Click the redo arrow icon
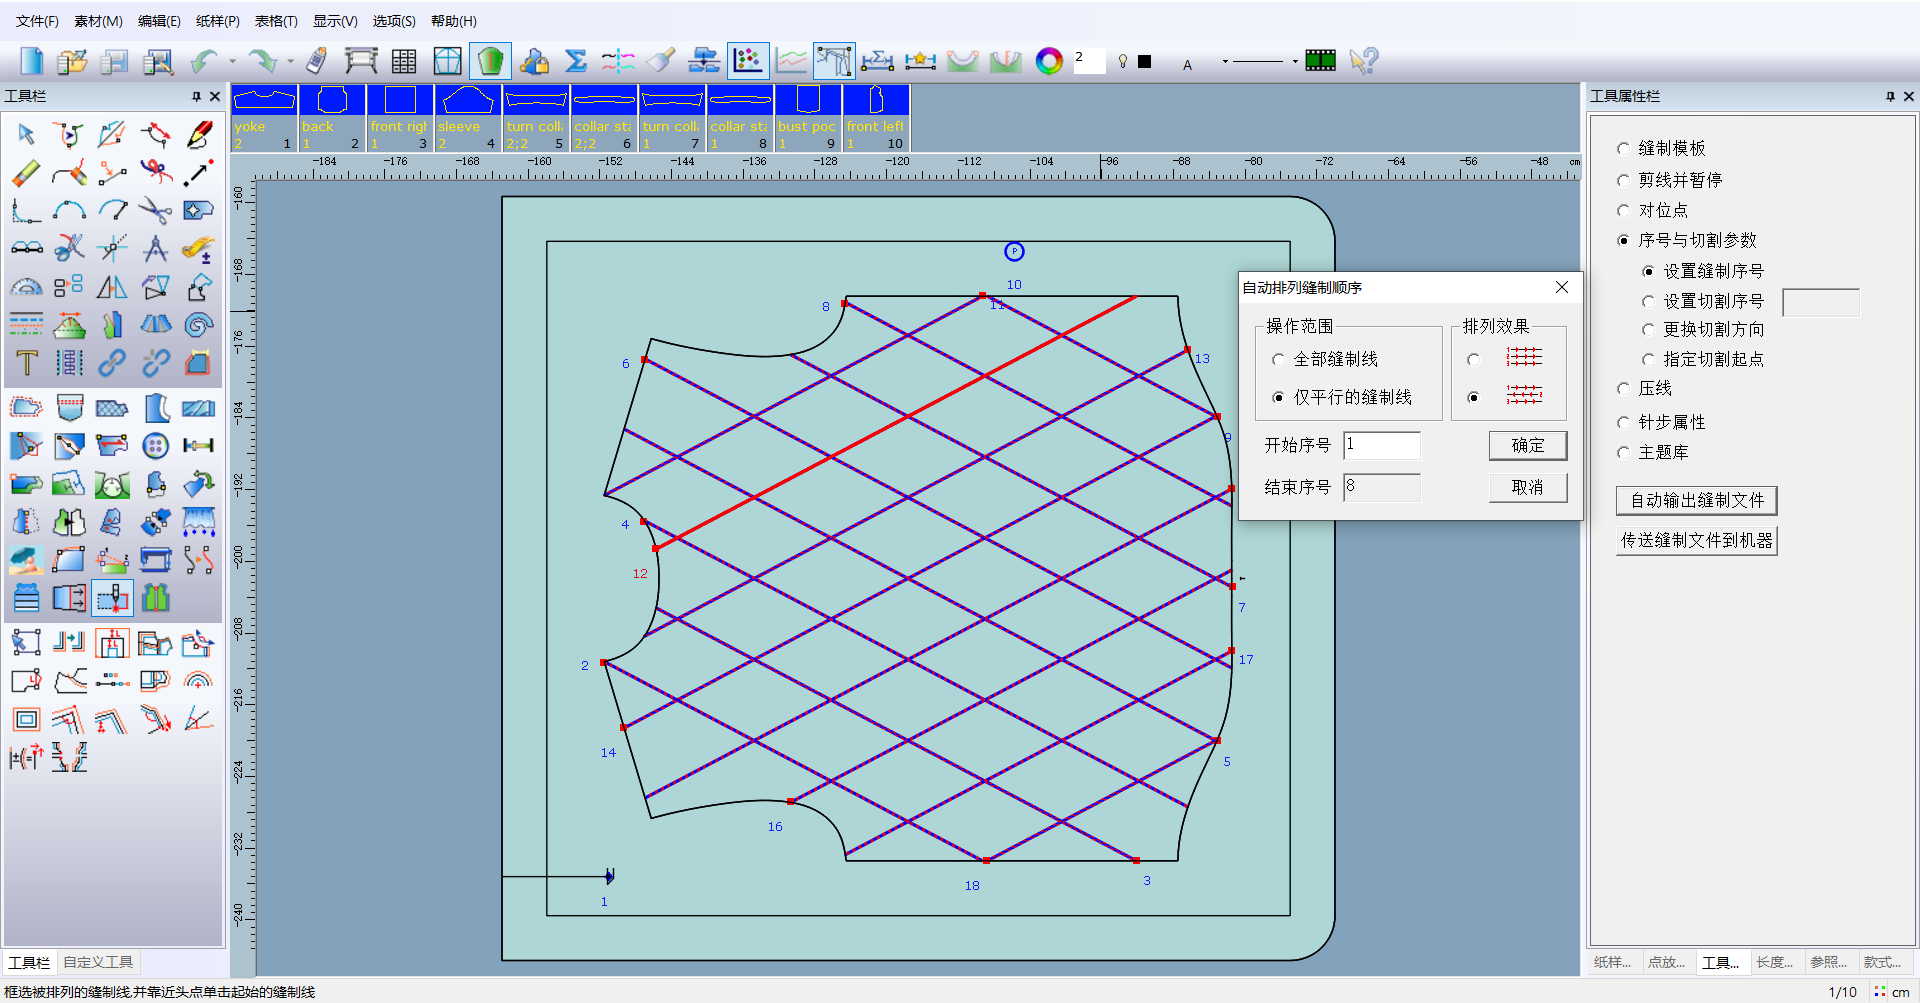1920x1003 pixels. click(262, 61)
